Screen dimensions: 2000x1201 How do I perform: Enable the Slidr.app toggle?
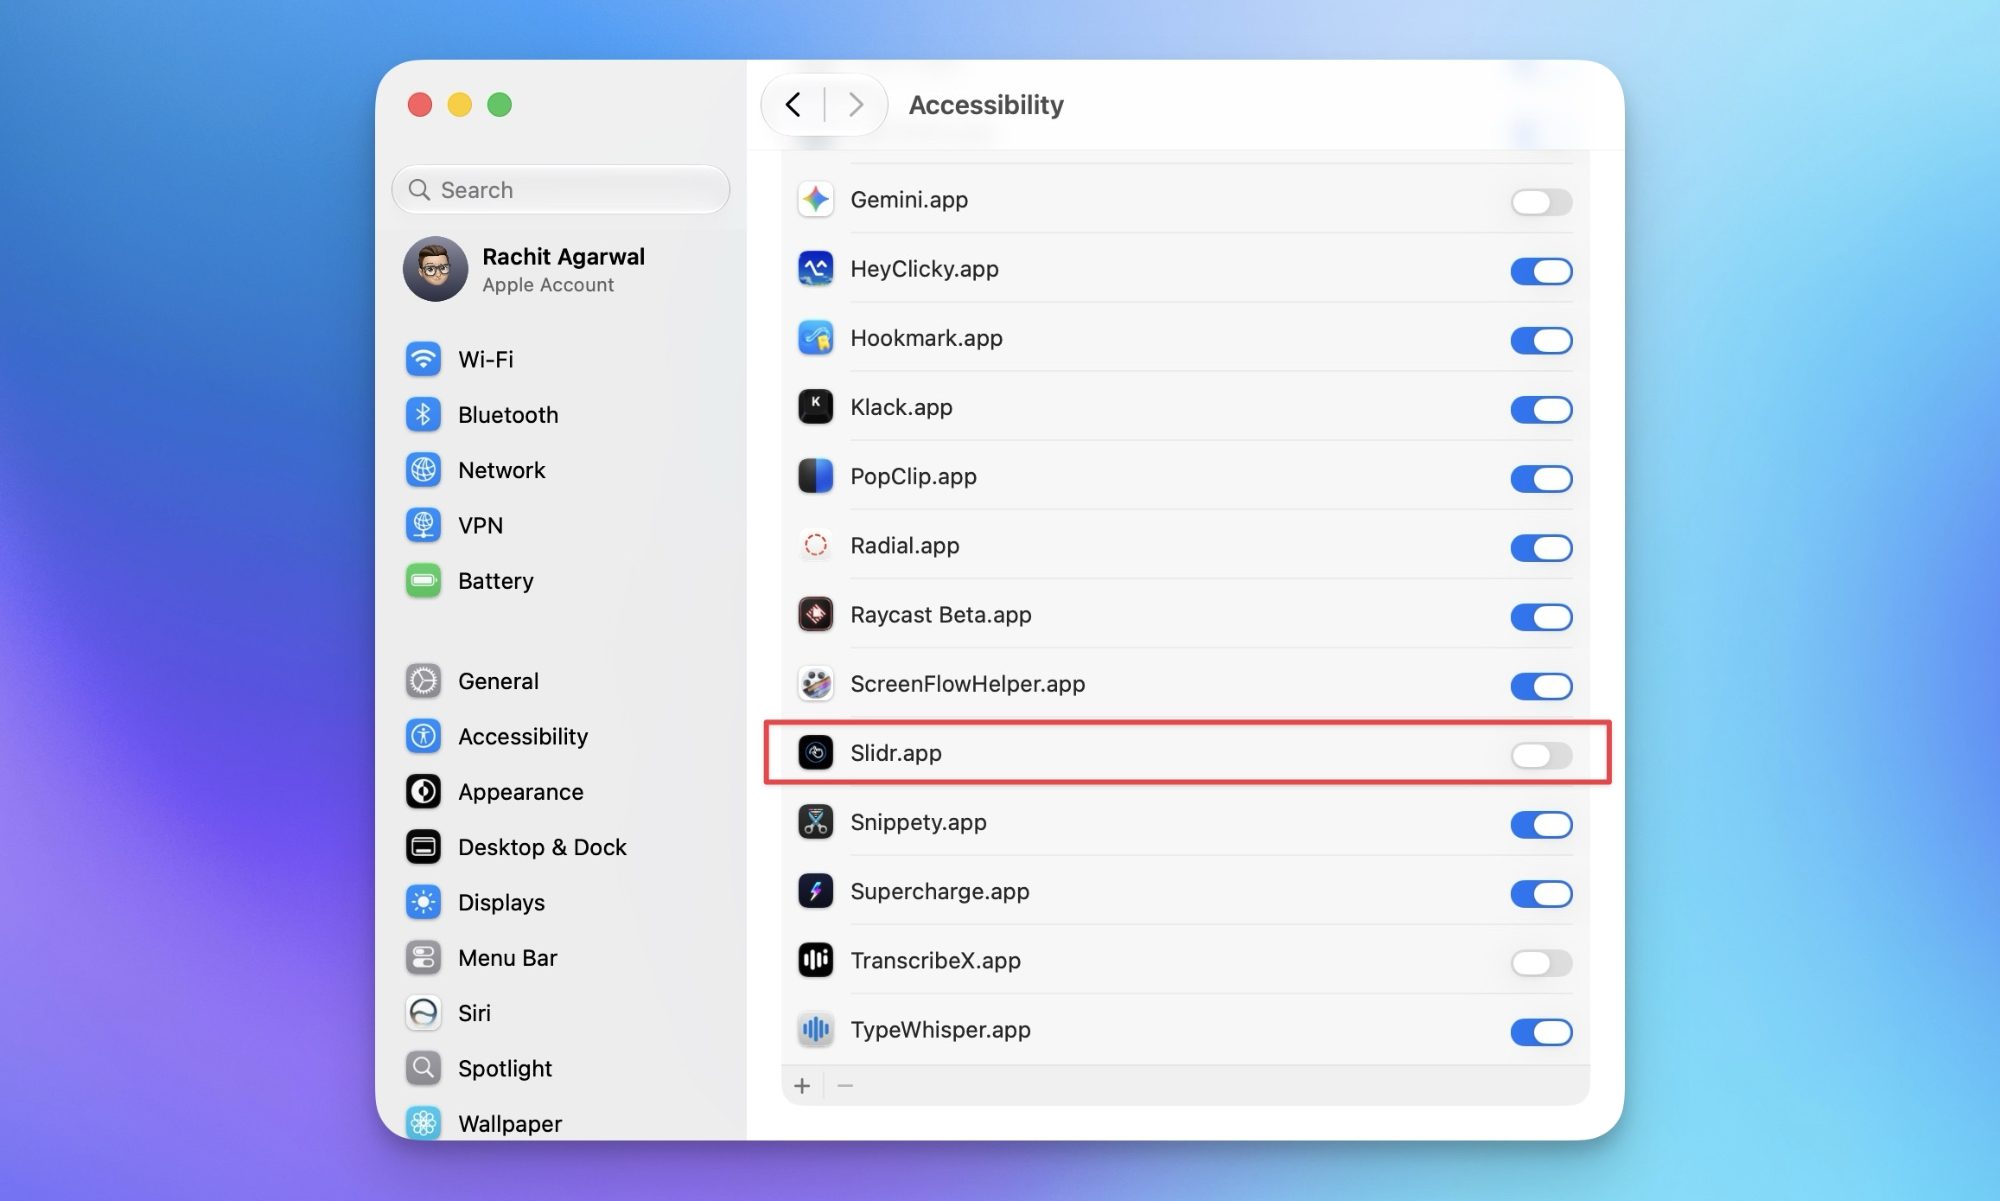click(x=1541, y=755)
